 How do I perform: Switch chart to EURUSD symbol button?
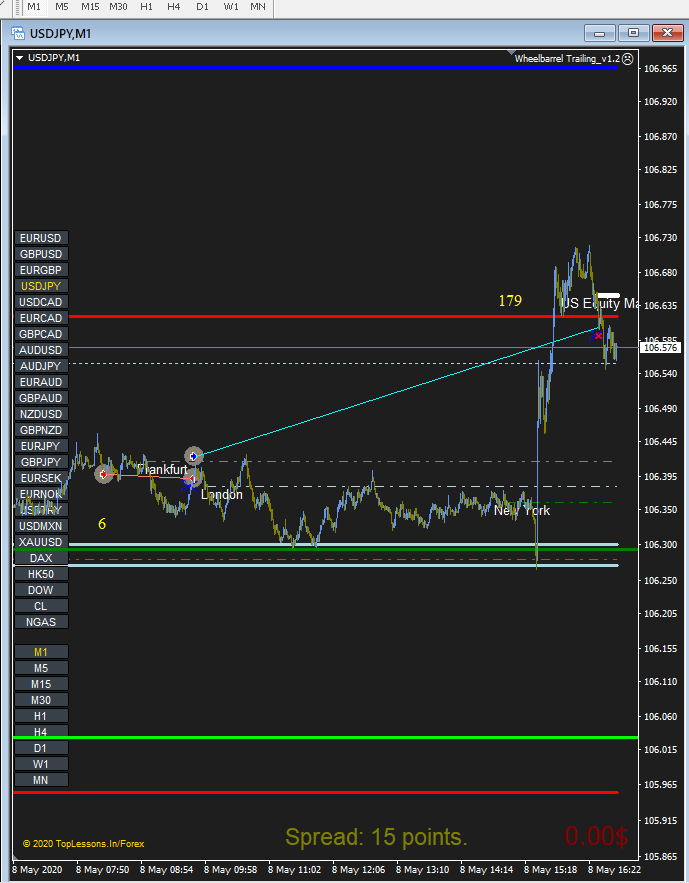click(x=41, y=238)
